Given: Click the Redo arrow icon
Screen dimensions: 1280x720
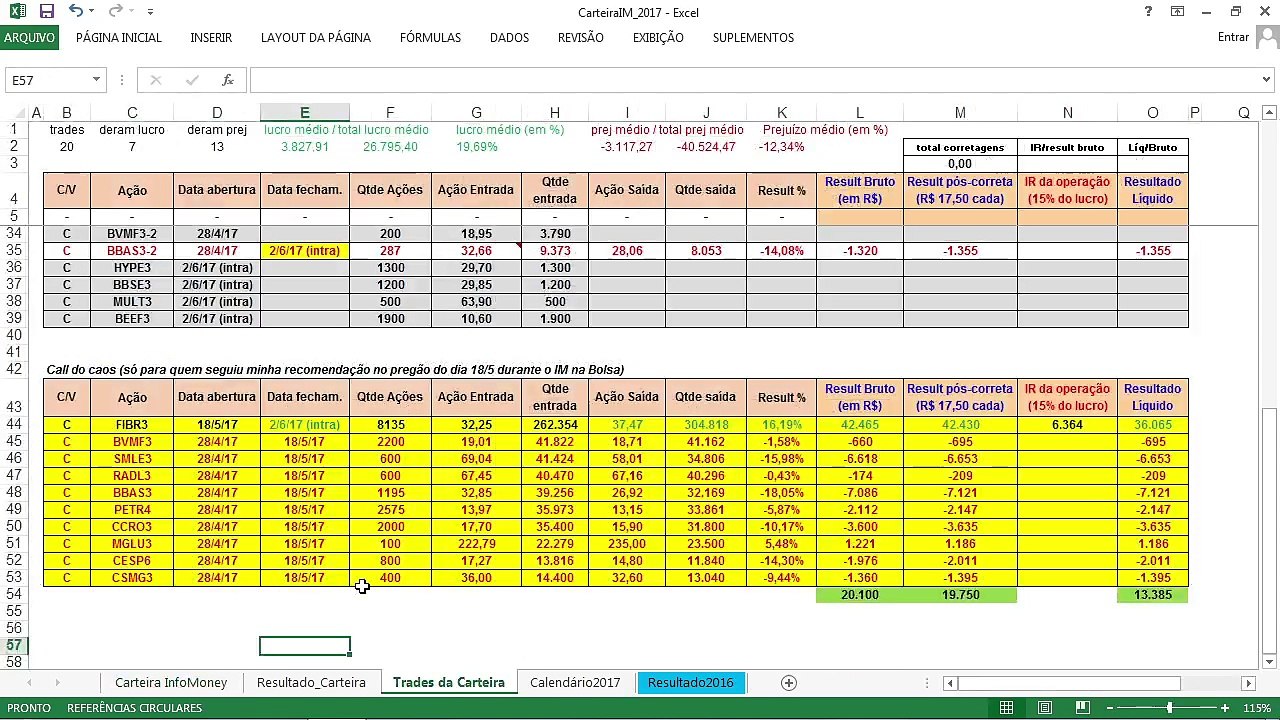Looking at the screenshot, I should 115,12.
